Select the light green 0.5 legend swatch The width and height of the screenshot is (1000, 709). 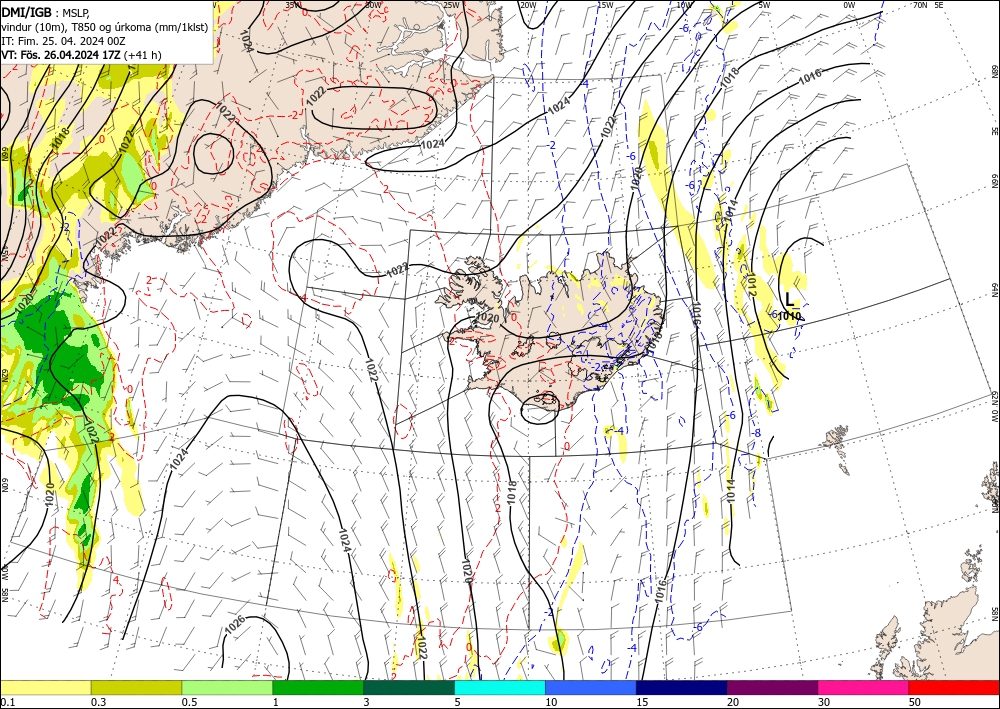pyautogui.click(x=227, y=687)
